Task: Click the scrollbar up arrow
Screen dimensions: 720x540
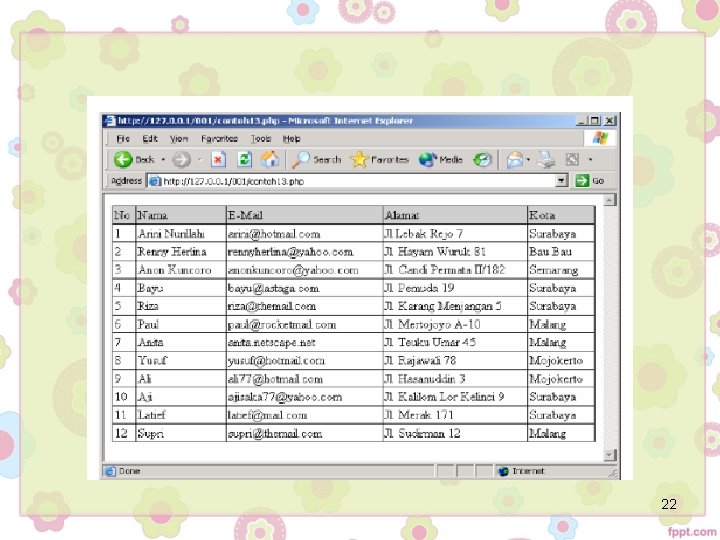Action: (609, 200)
